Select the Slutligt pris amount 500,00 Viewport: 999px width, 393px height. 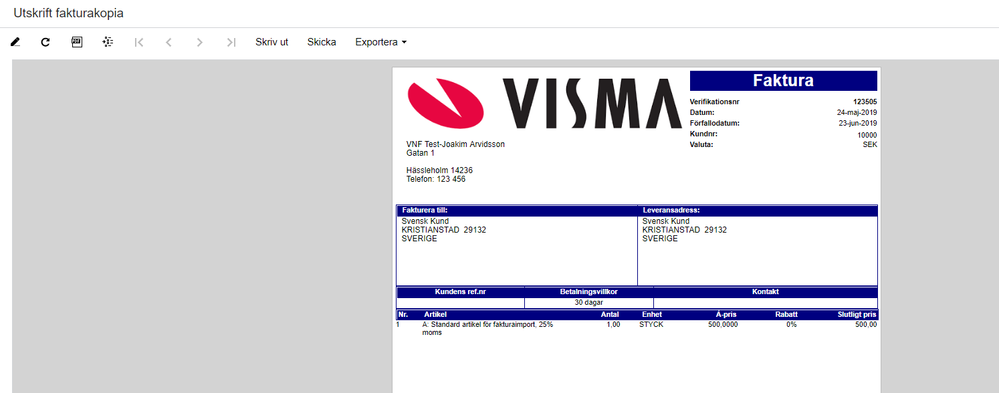tap(866, 324)
